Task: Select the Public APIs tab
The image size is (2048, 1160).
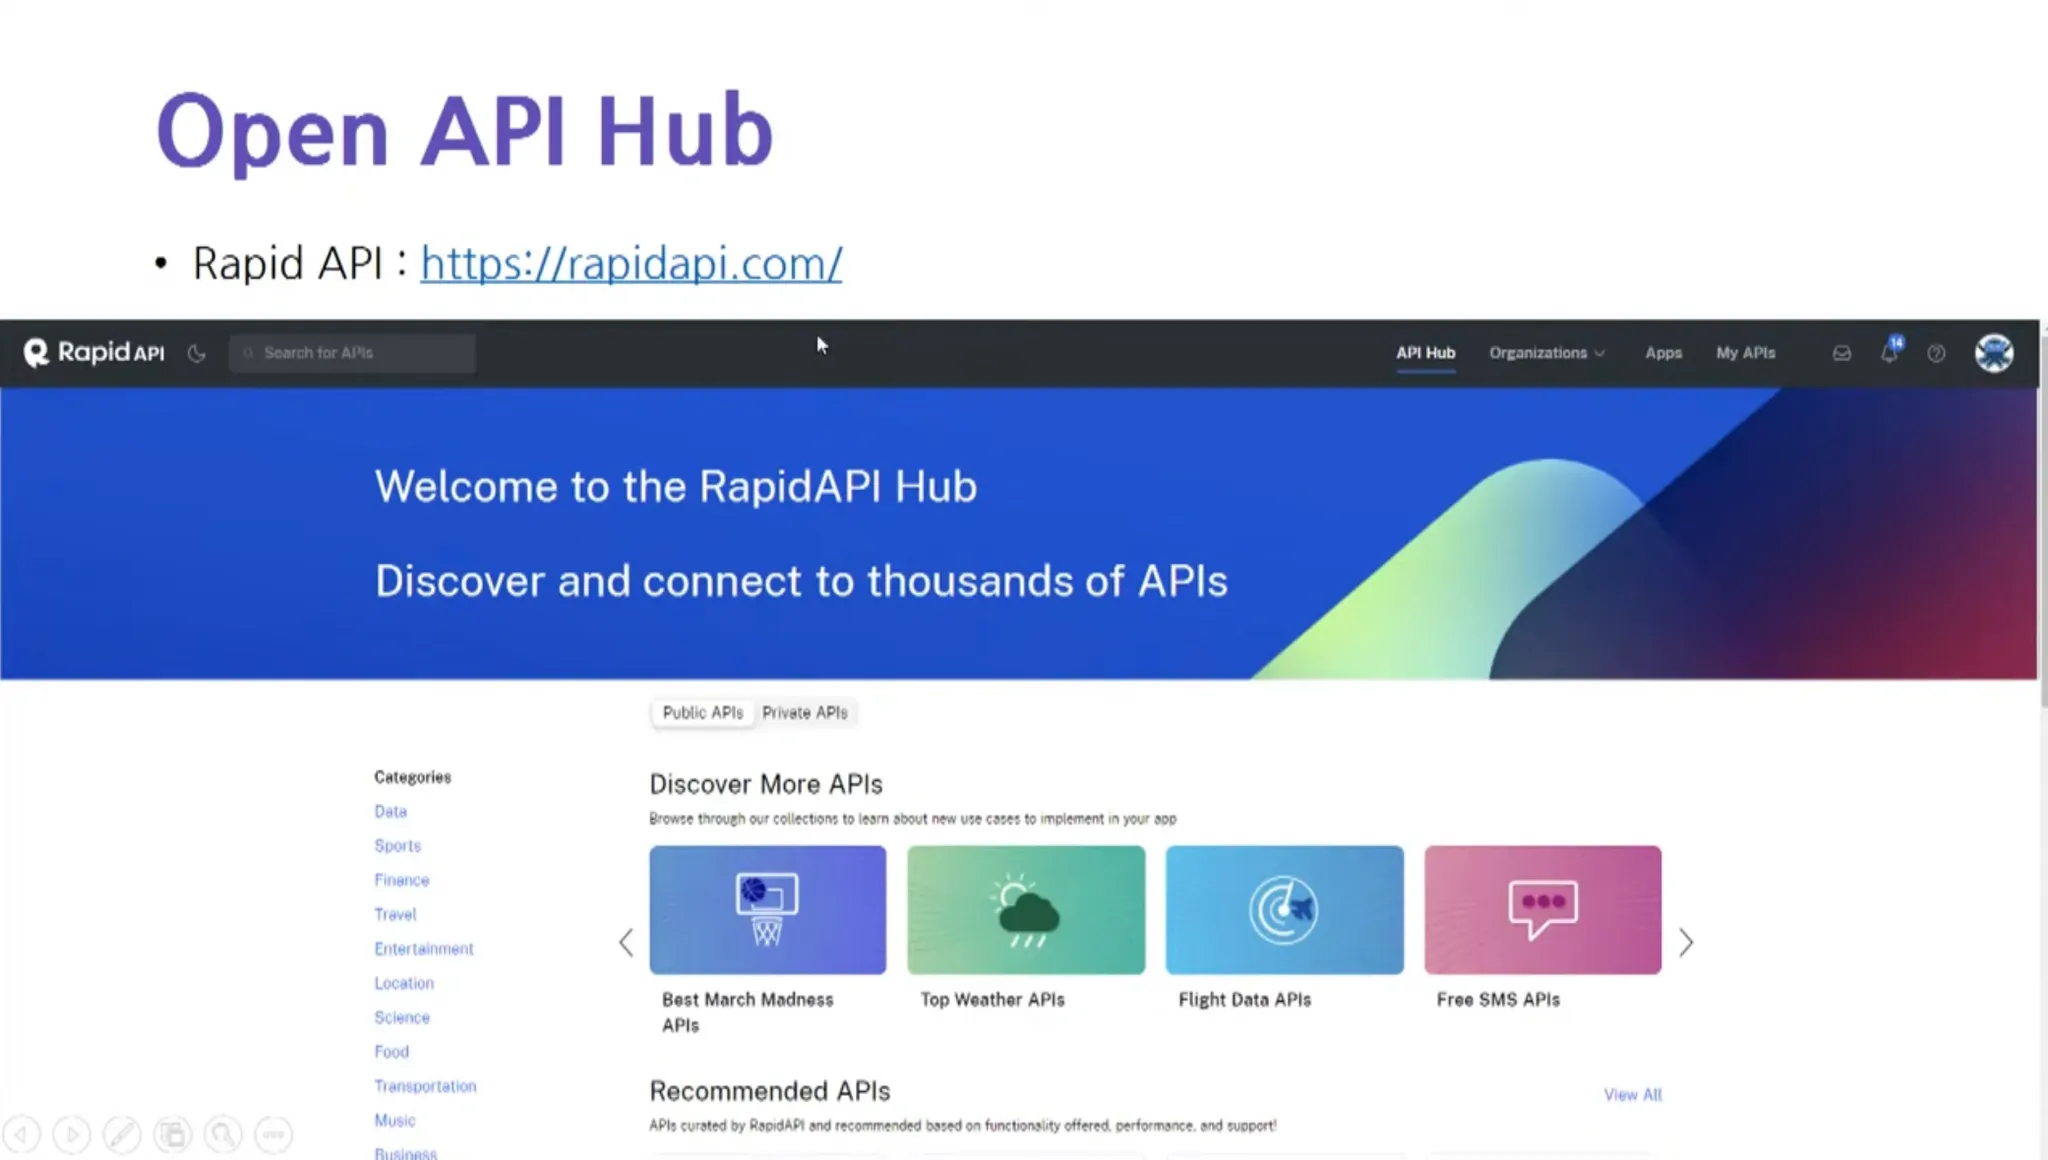Action: pyautogui.click(x=703, y=713)
